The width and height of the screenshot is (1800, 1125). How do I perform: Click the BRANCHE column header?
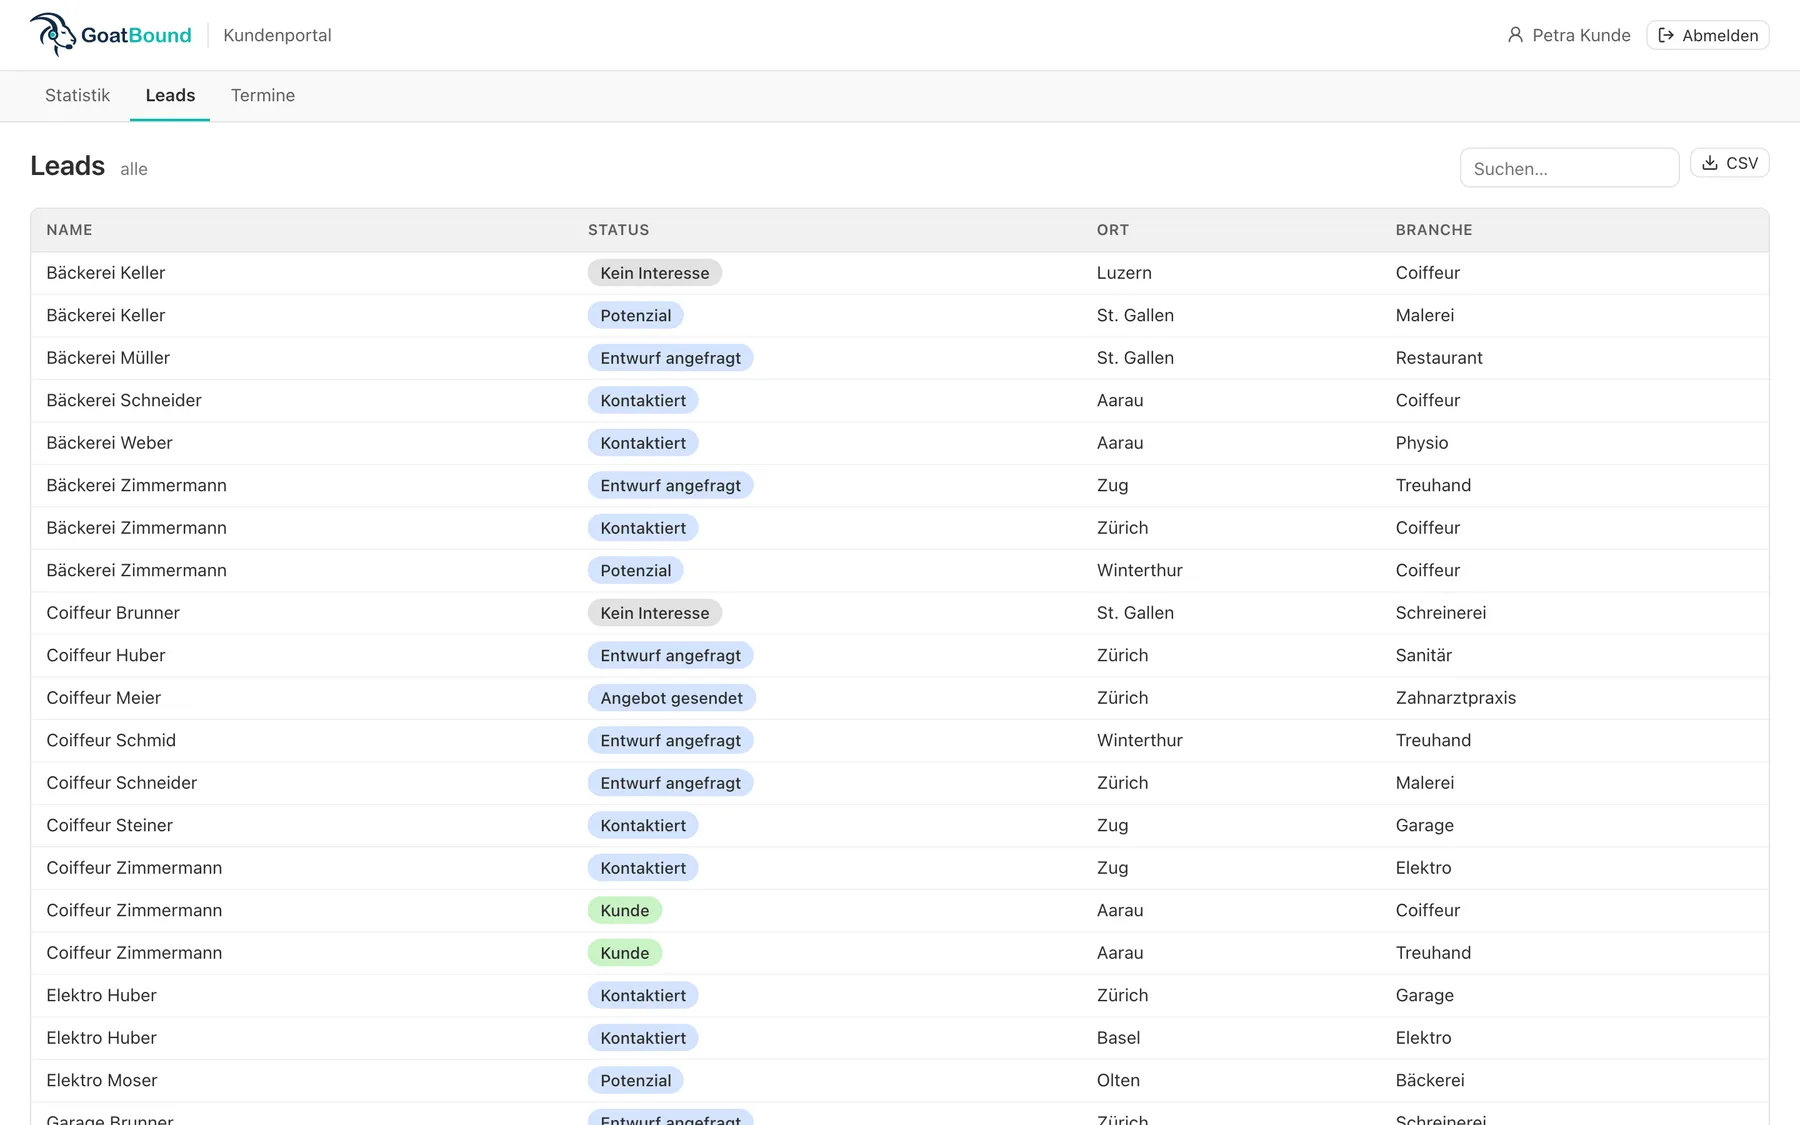(x=1434, y=230)
